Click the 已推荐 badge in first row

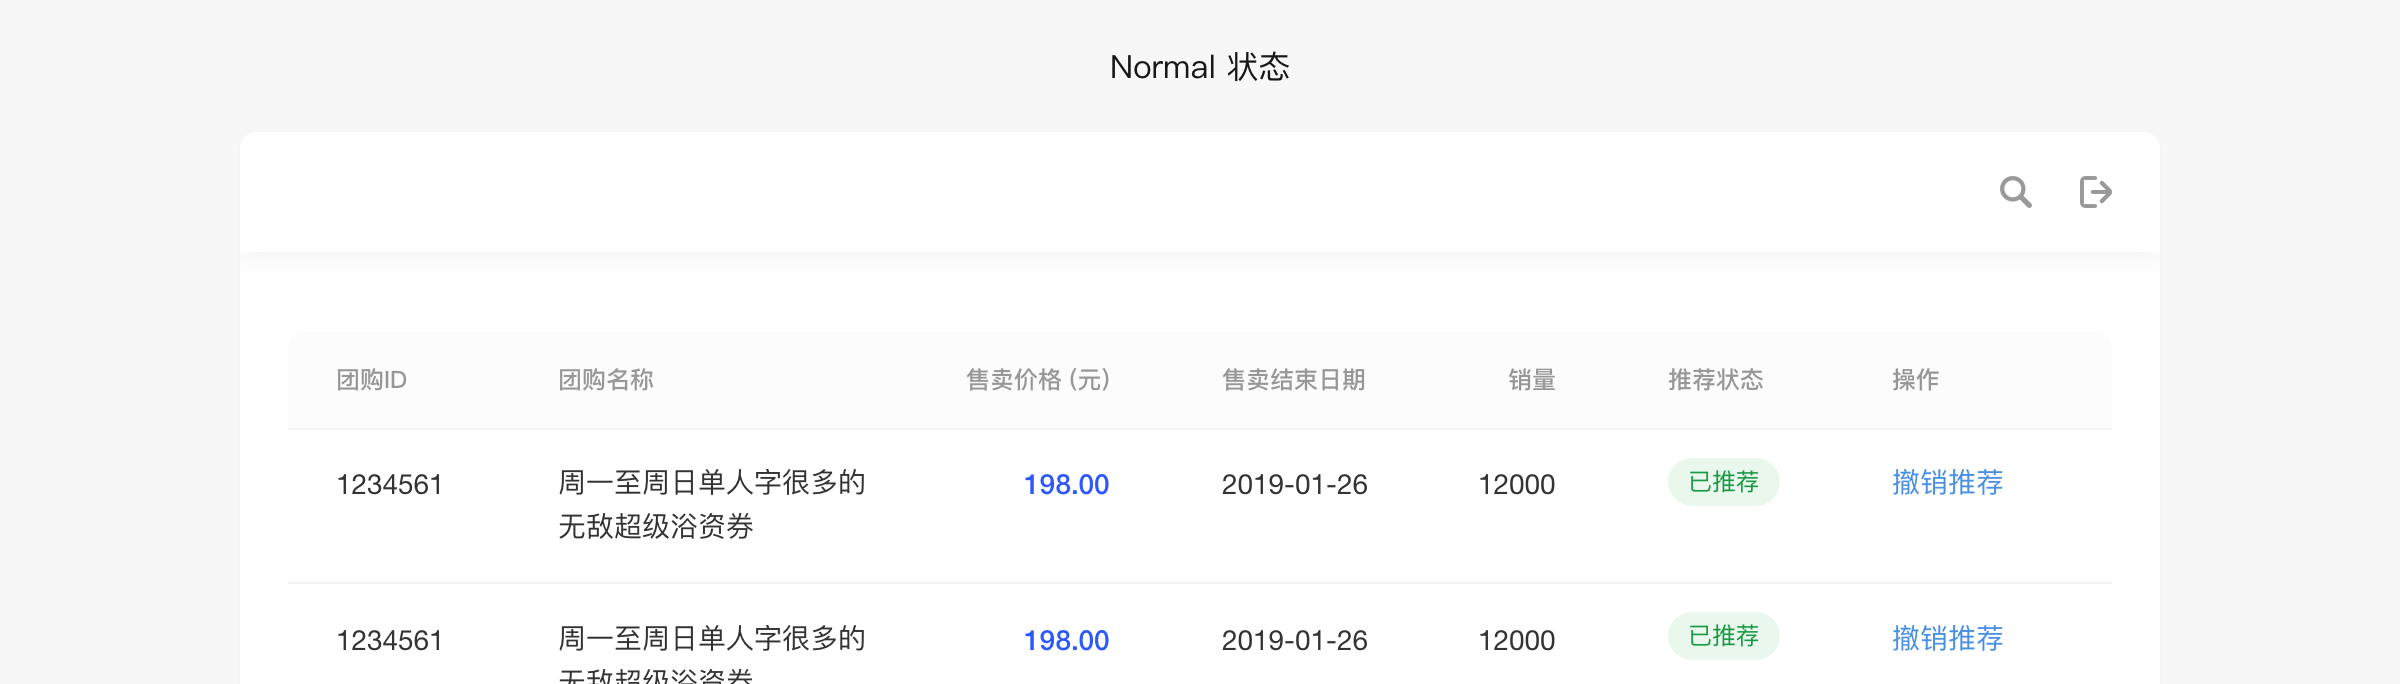(x=1723, y=482)
